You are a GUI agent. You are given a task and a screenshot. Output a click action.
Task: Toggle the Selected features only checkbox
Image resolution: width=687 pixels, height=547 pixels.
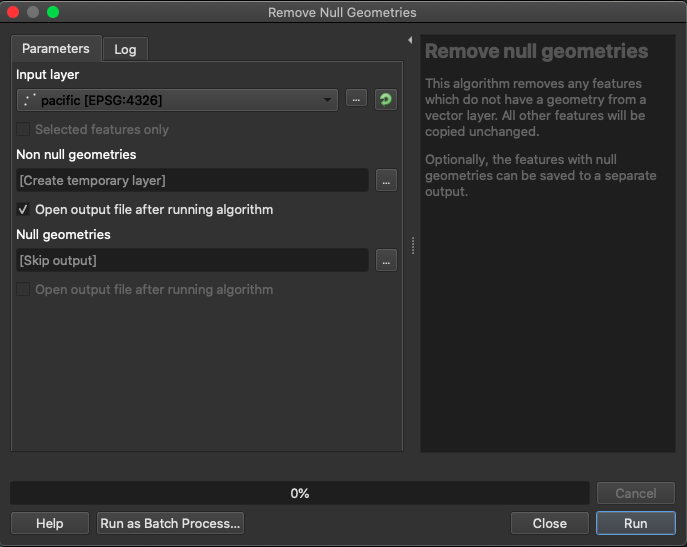[24, 130]
